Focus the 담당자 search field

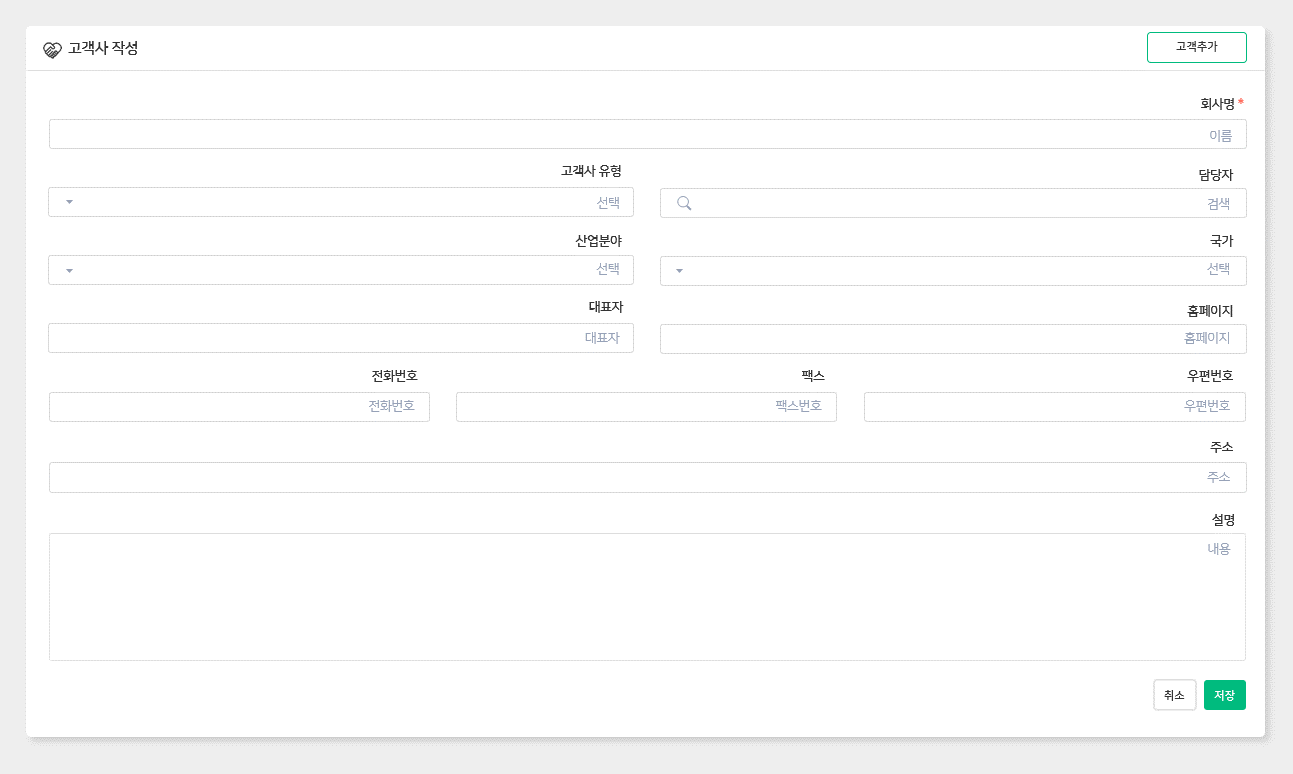(x=953, y=203)
